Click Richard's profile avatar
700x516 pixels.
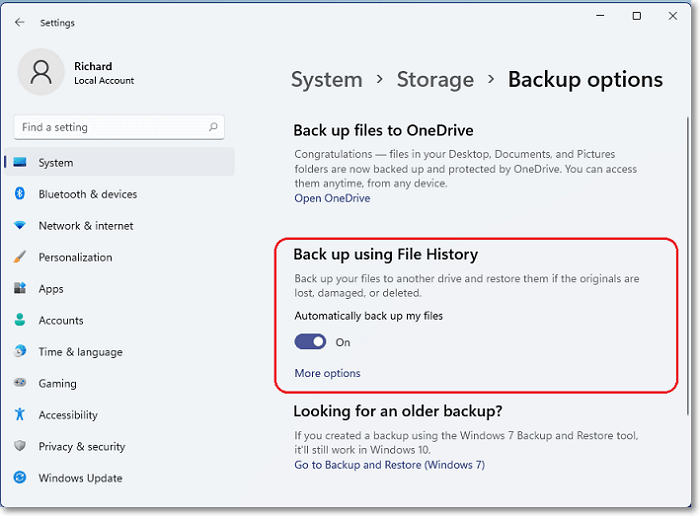(41, 73)
